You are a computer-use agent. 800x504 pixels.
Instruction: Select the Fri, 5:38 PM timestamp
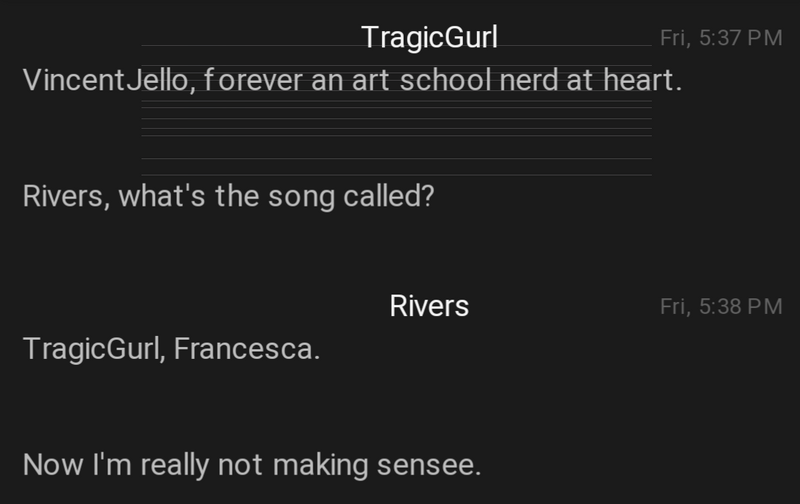[720, 306]
